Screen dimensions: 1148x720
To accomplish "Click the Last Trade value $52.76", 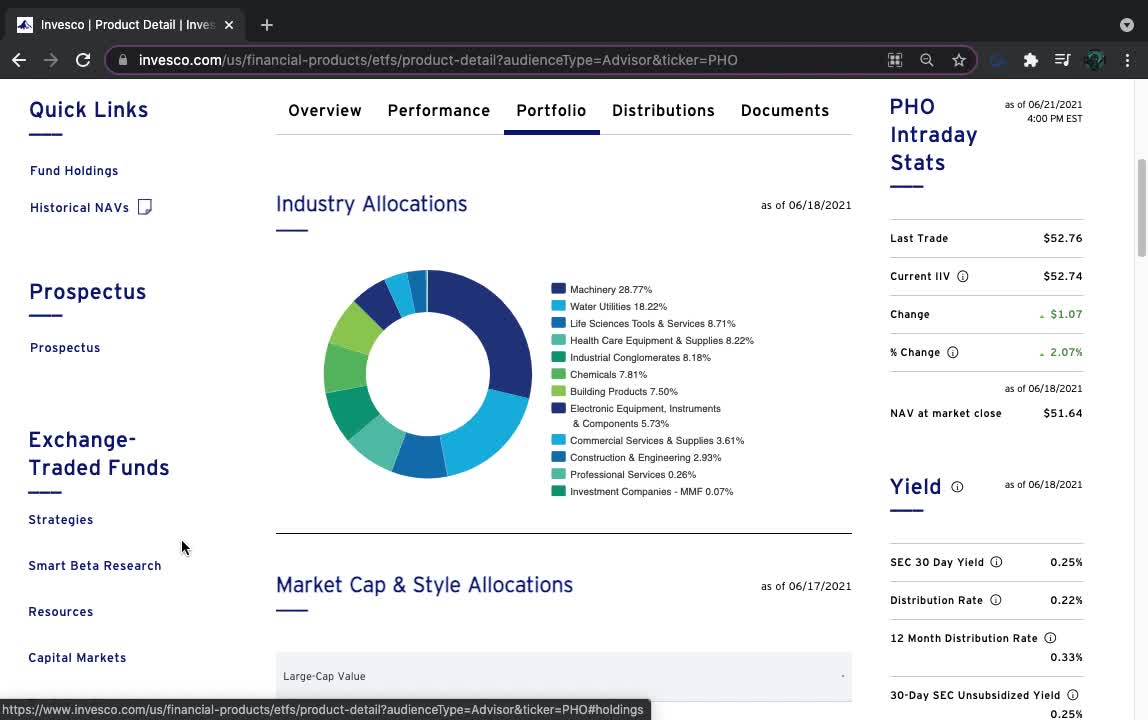I will coord(1062,239).
